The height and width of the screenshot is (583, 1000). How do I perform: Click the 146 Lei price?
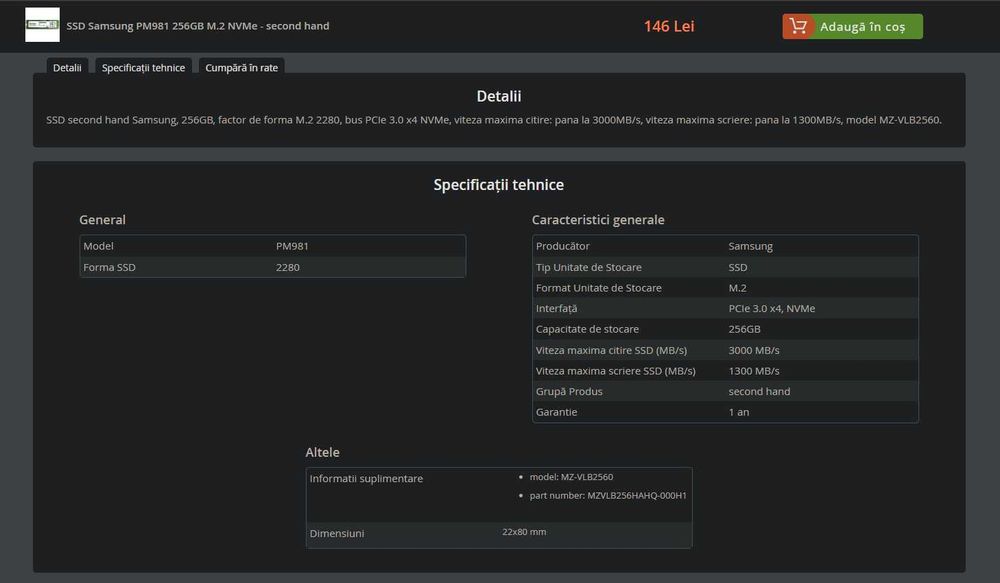pos(669,26)
